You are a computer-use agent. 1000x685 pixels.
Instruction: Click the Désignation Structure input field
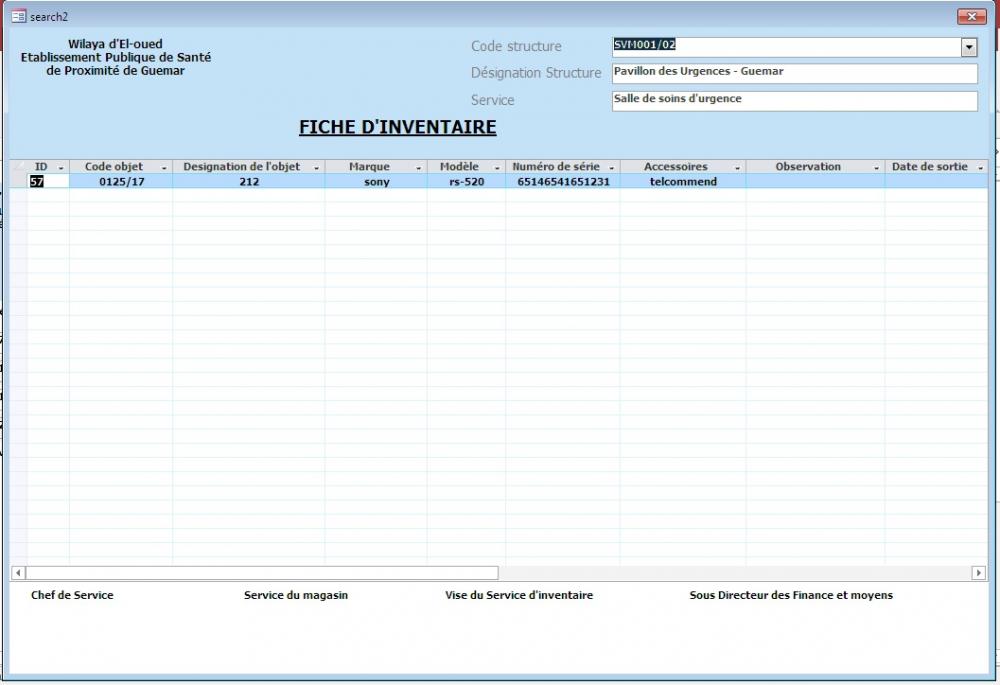click(795, 73)
